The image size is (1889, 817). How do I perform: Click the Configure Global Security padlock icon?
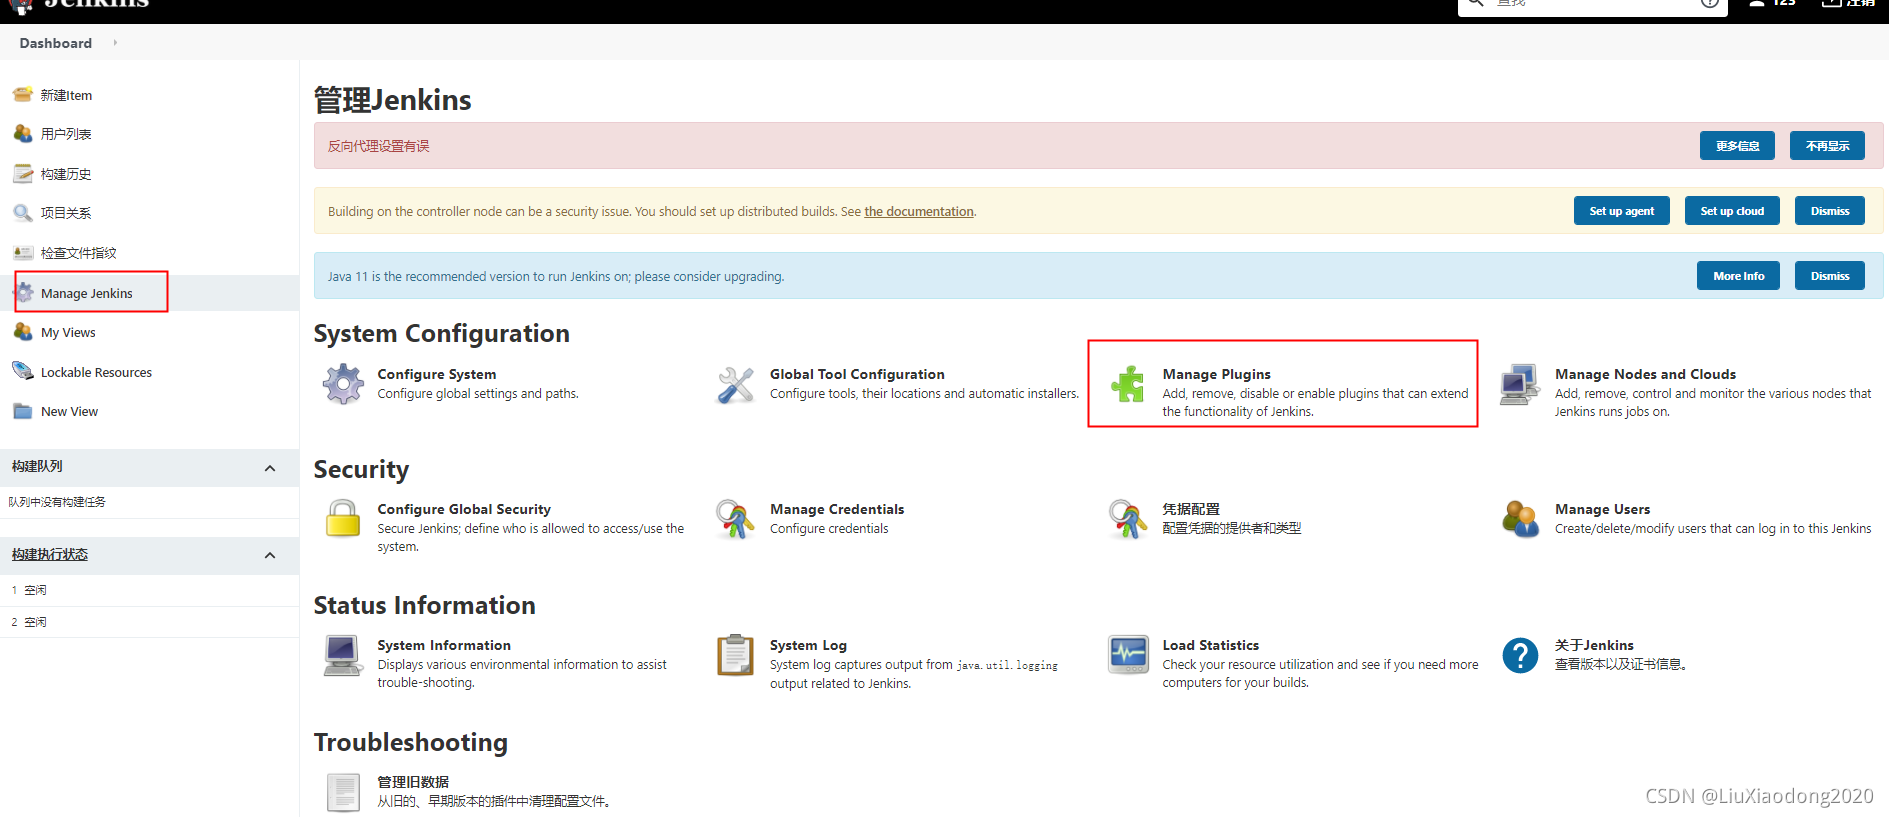(343, 518)
